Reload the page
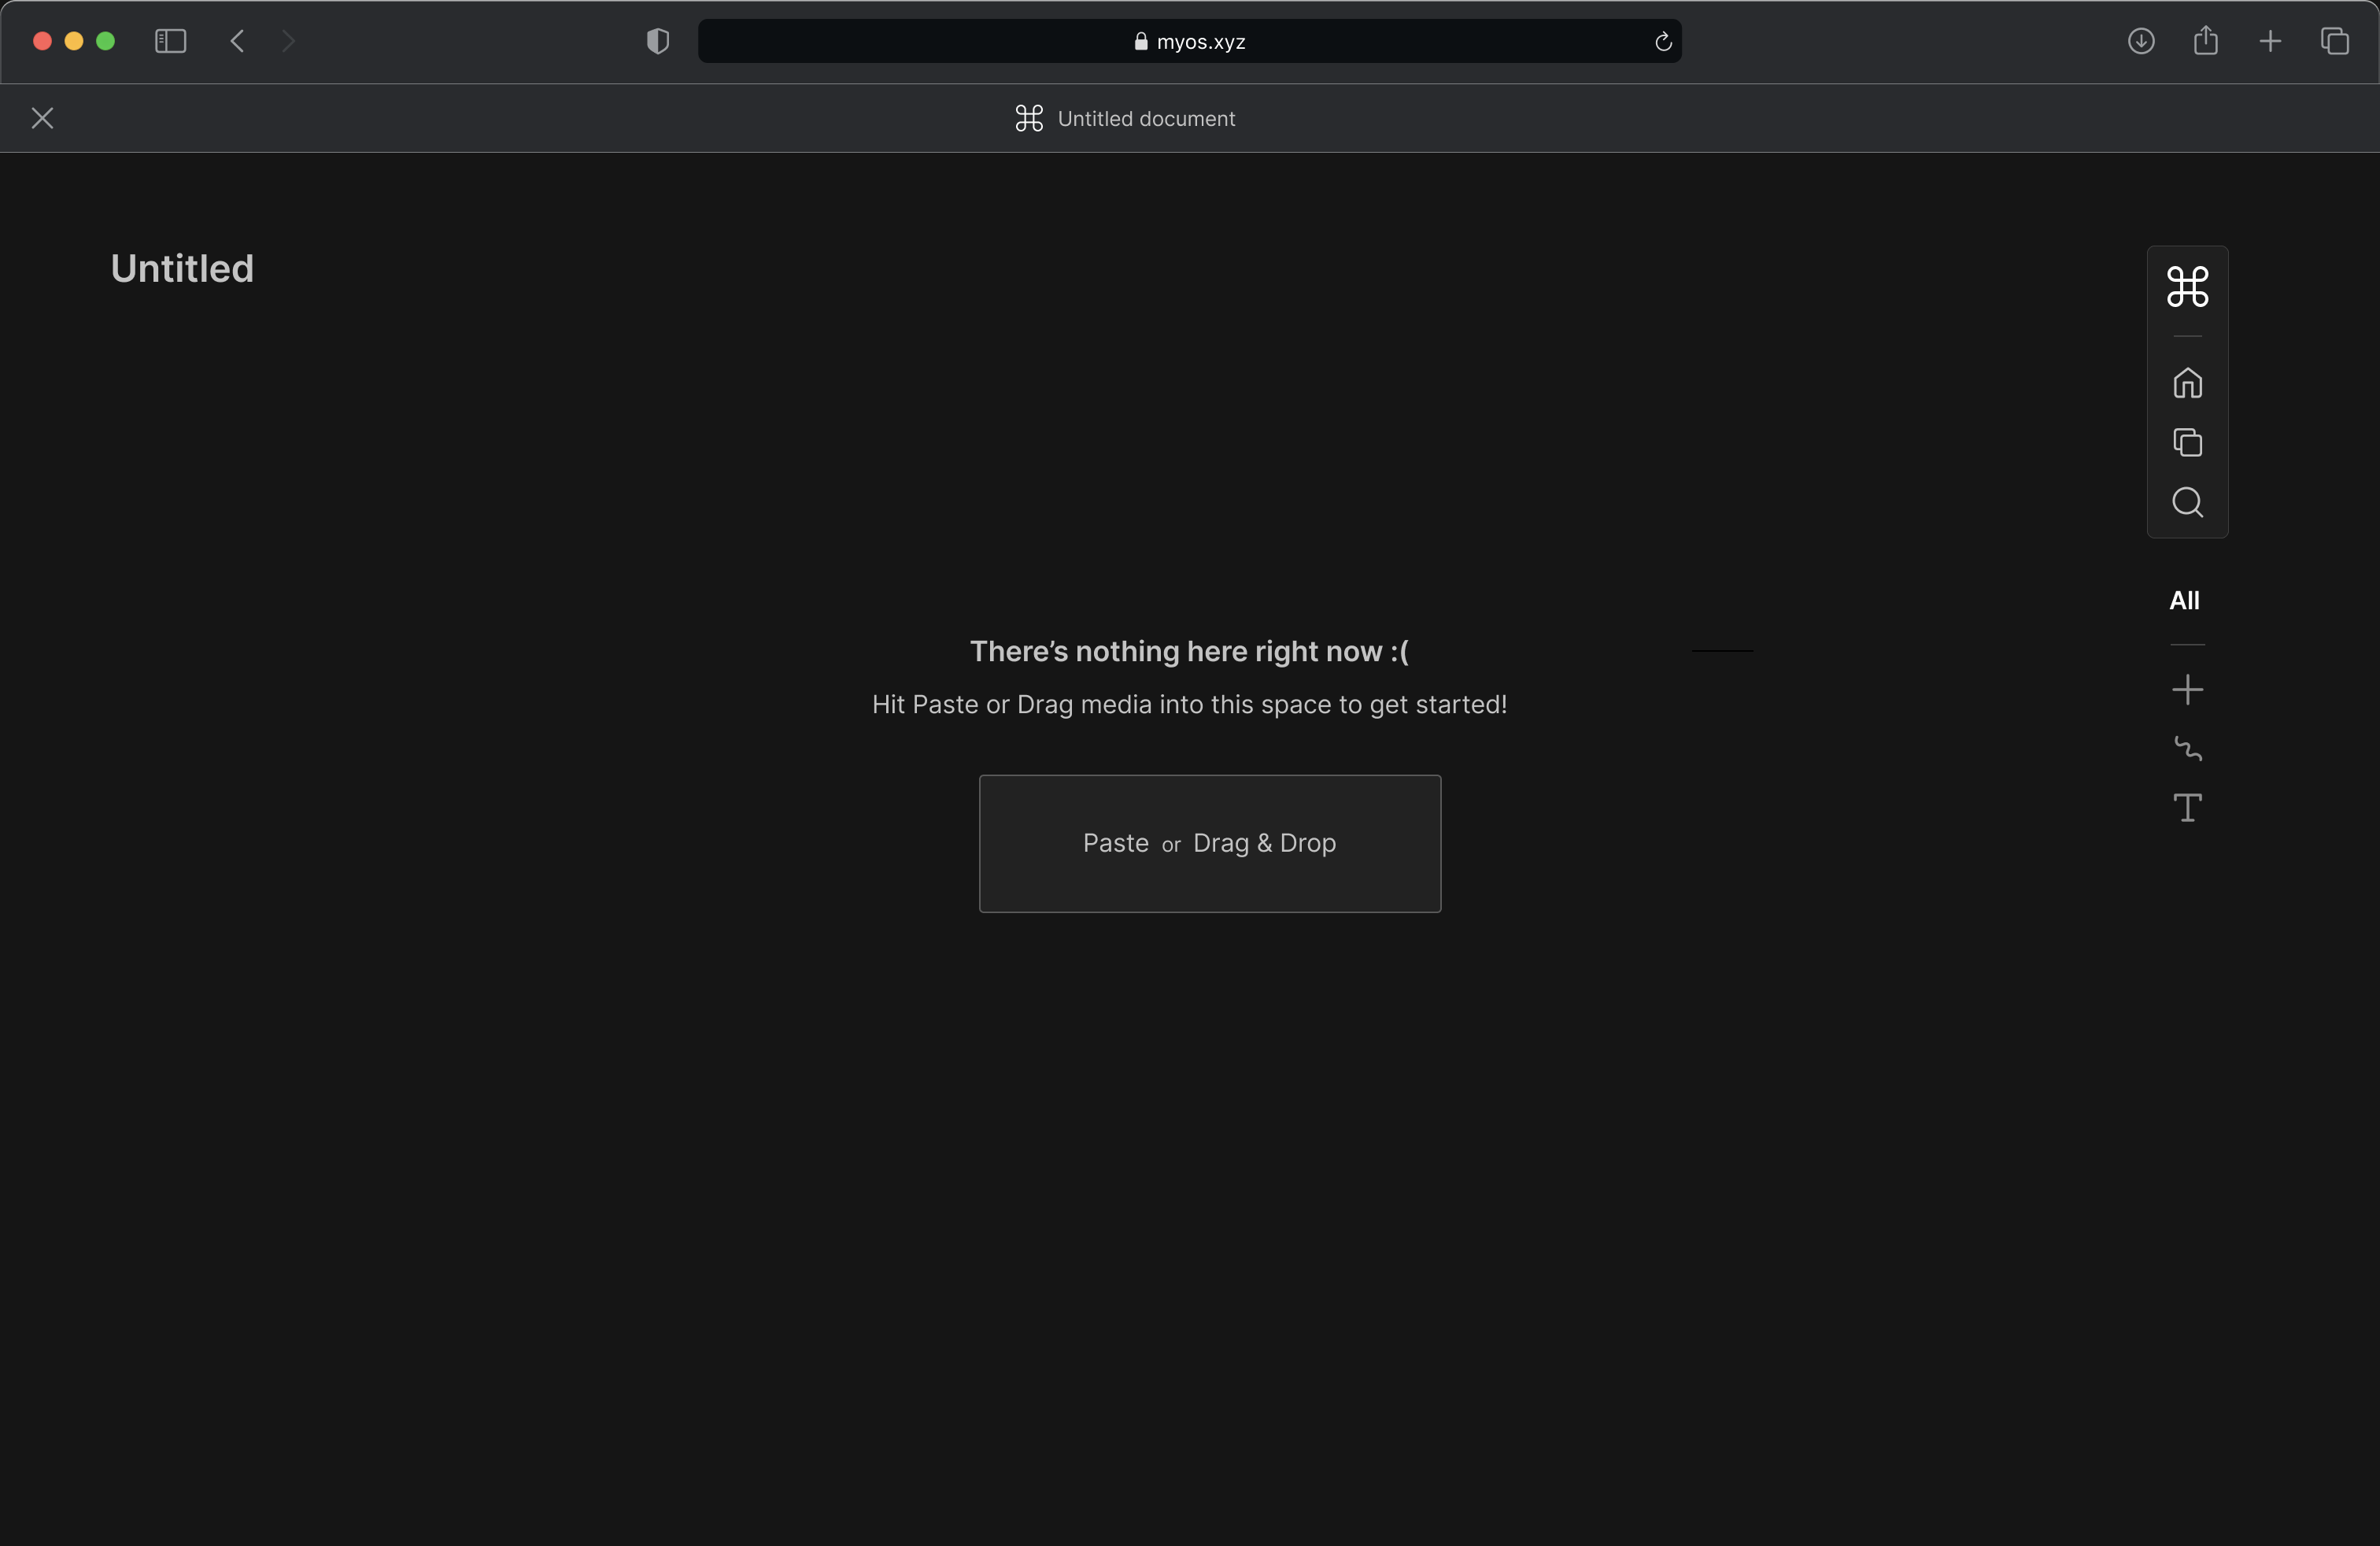Image resolution: width=2380 pixels, height=1546 pixels. 1662,41
